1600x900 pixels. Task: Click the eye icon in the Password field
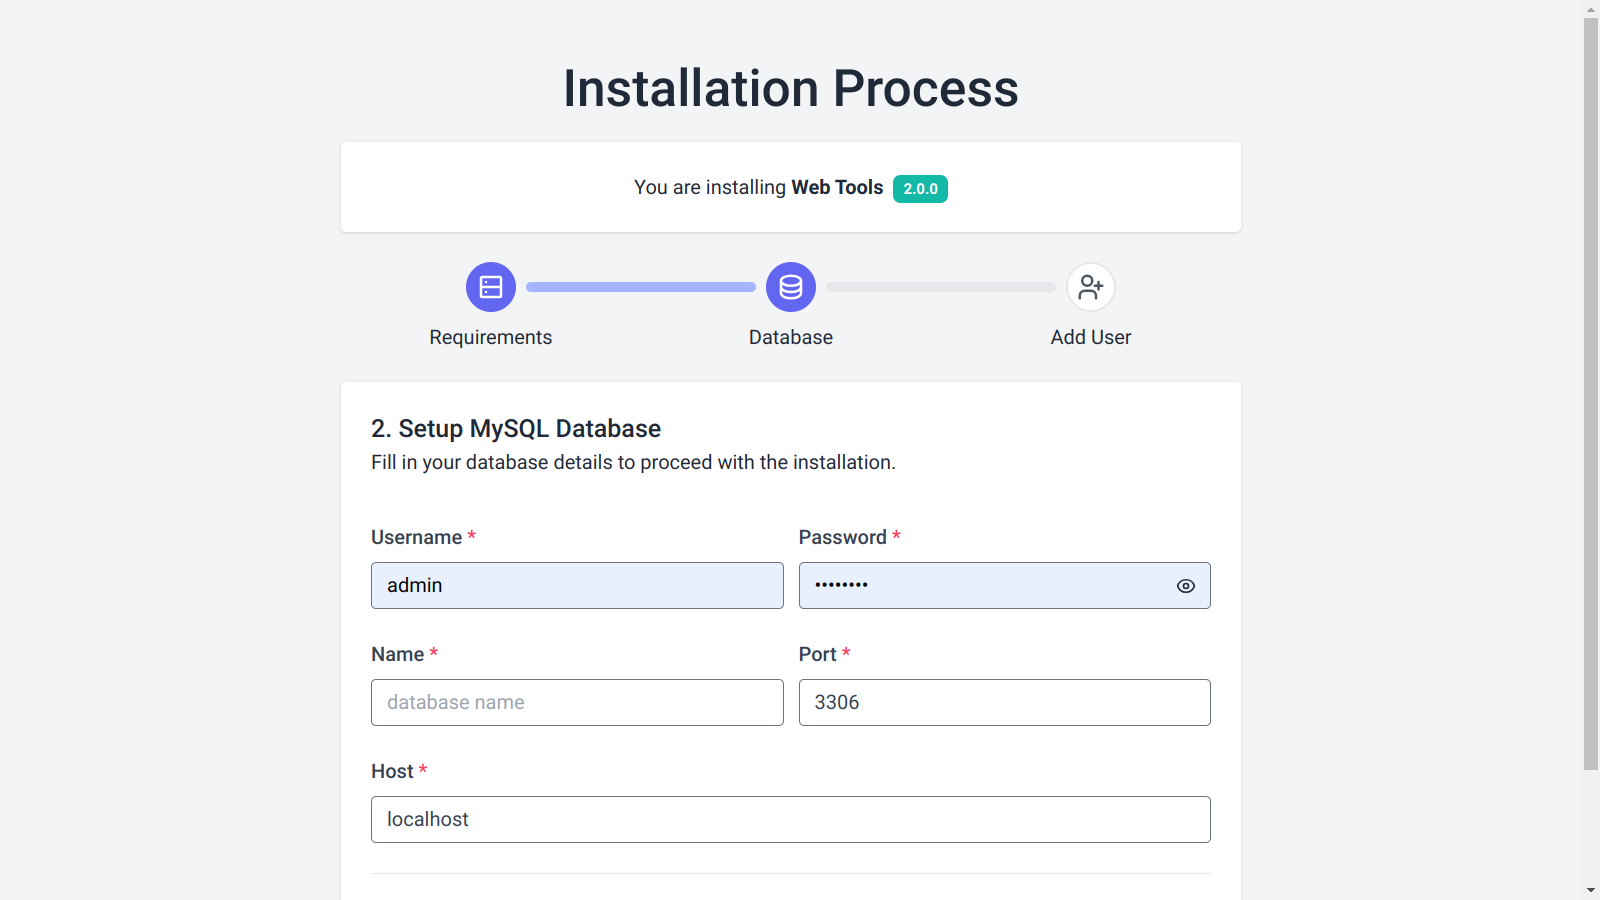[x=1184, y=586]
